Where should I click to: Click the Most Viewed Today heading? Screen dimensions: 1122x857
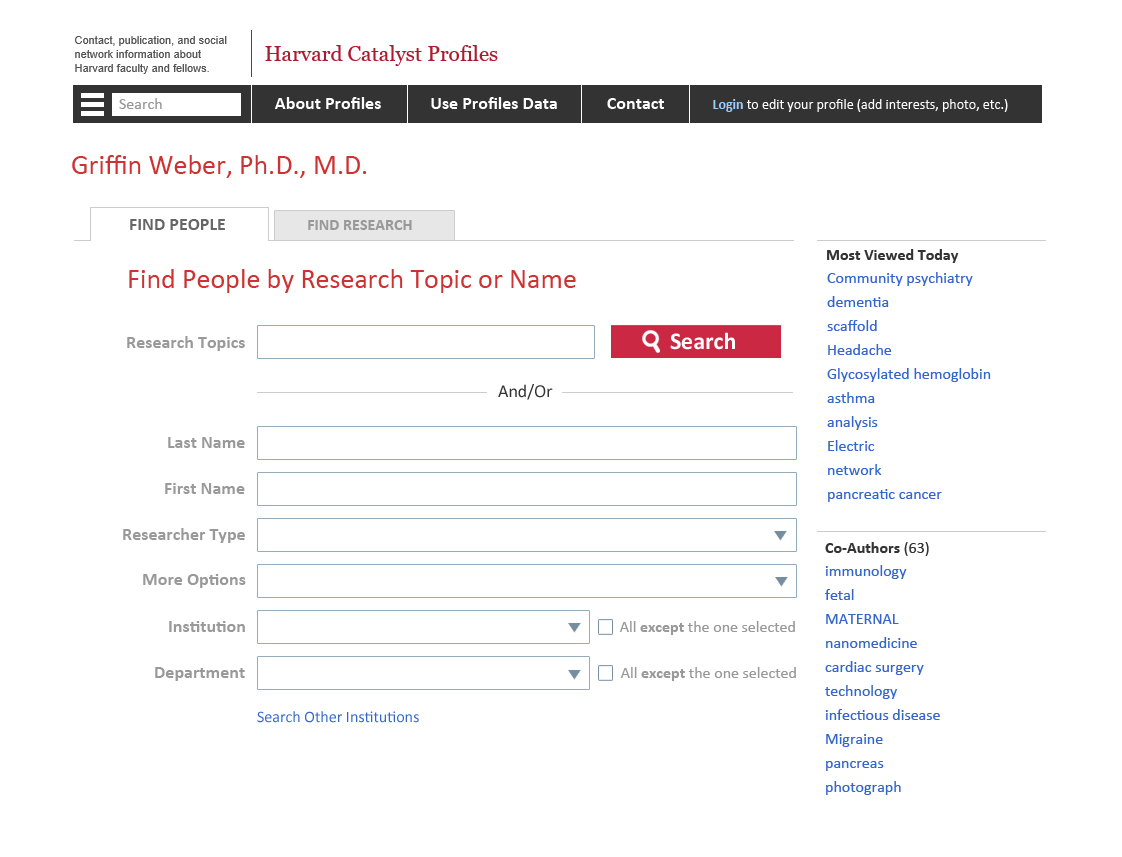point(892,255)
